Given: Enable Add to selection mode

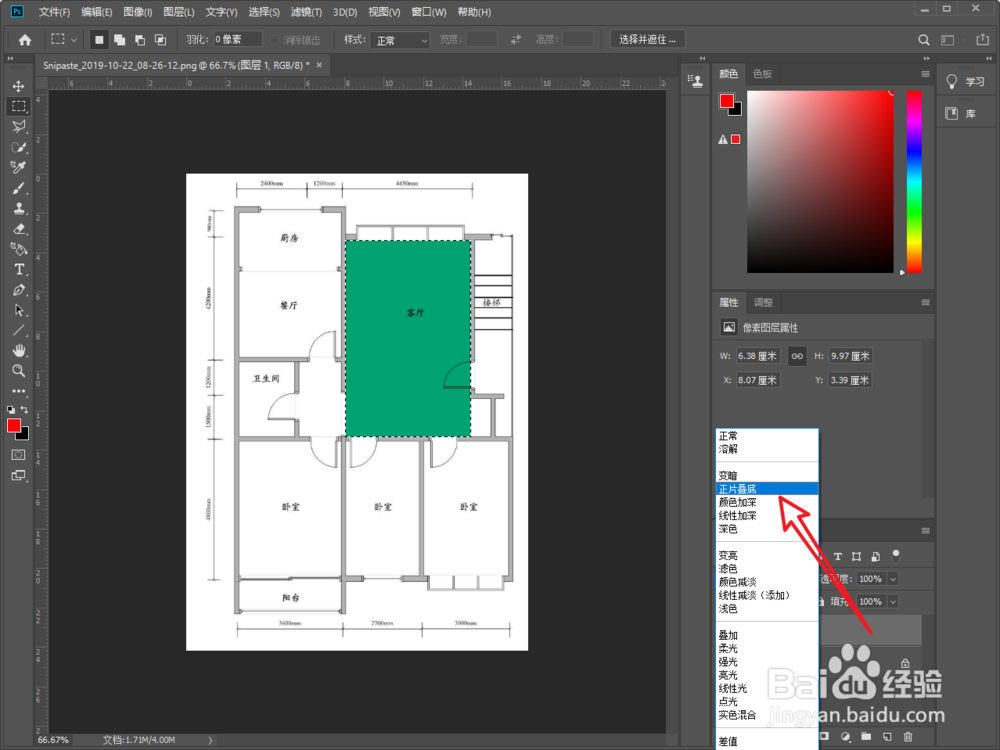Looking at the screenshot, I should click(x=118, y=40).
